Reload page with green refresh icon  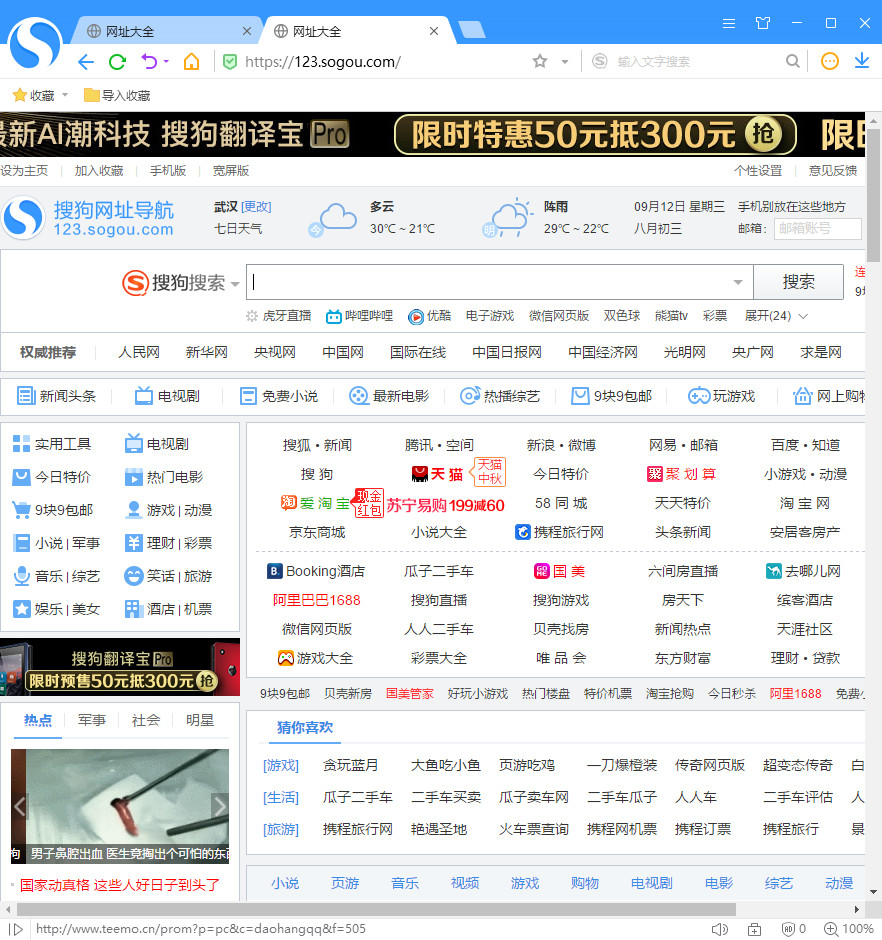tap(118, 62)
